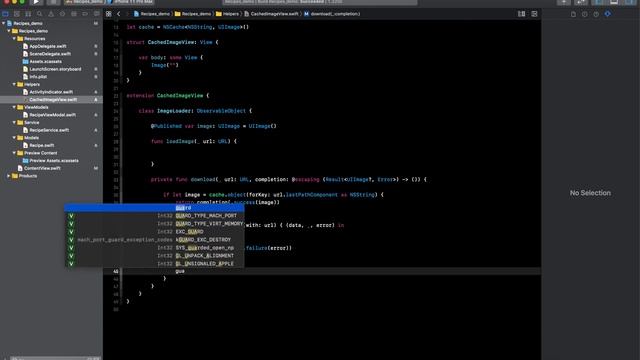Toggle the debug area visibility
The image size is (640, 360).
click(x=614, y=2)
